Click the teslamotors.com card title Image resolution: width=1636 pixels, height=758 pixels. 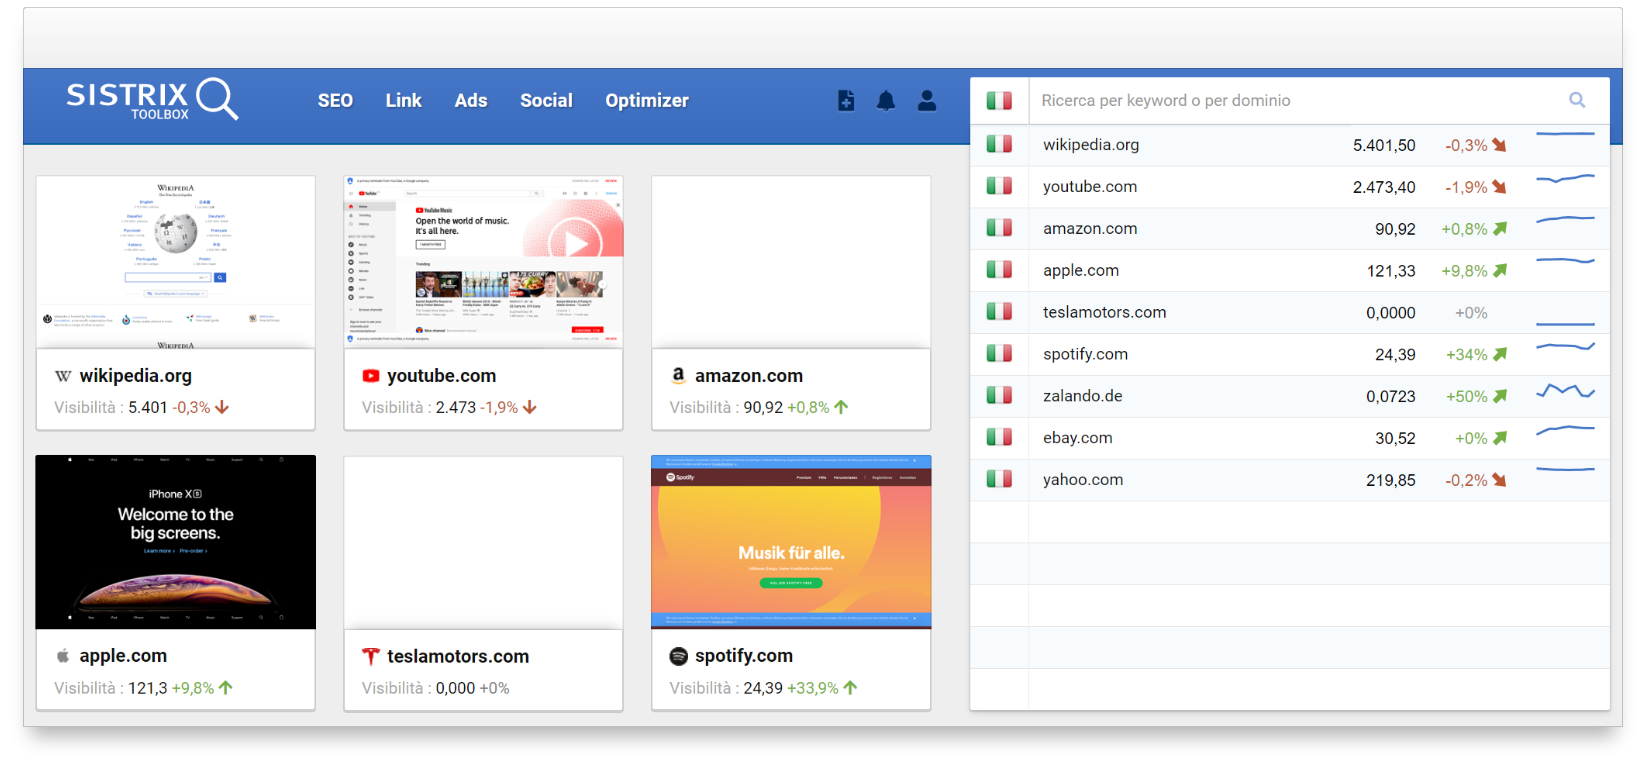click(x=458, y=657)
